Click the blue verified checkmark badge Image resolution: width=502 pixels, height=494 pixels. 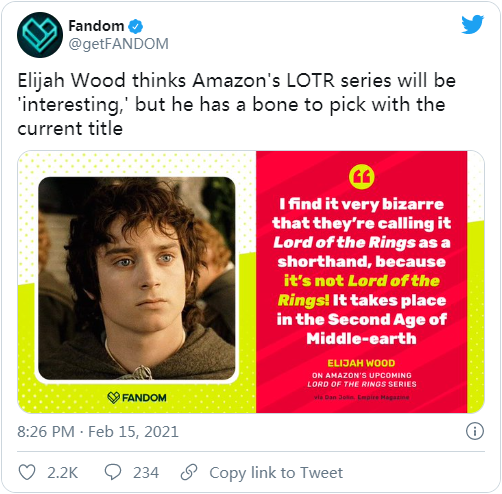tap(136, 27)
